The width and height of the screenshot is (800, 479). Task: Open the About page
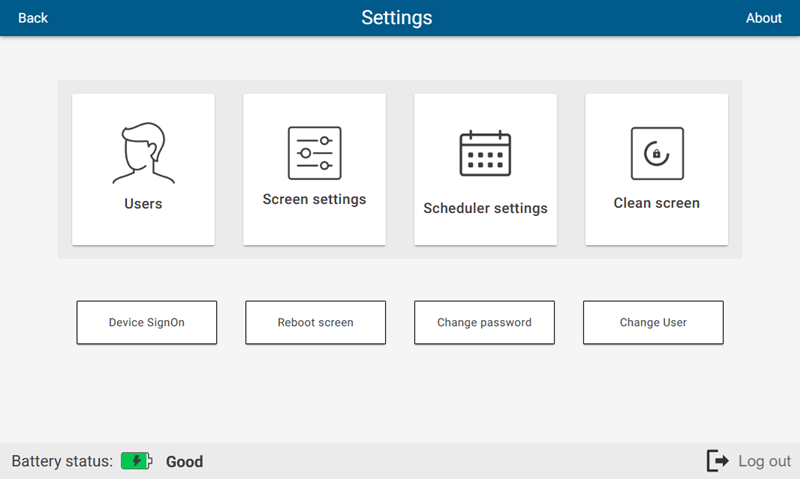coord(763,18)
